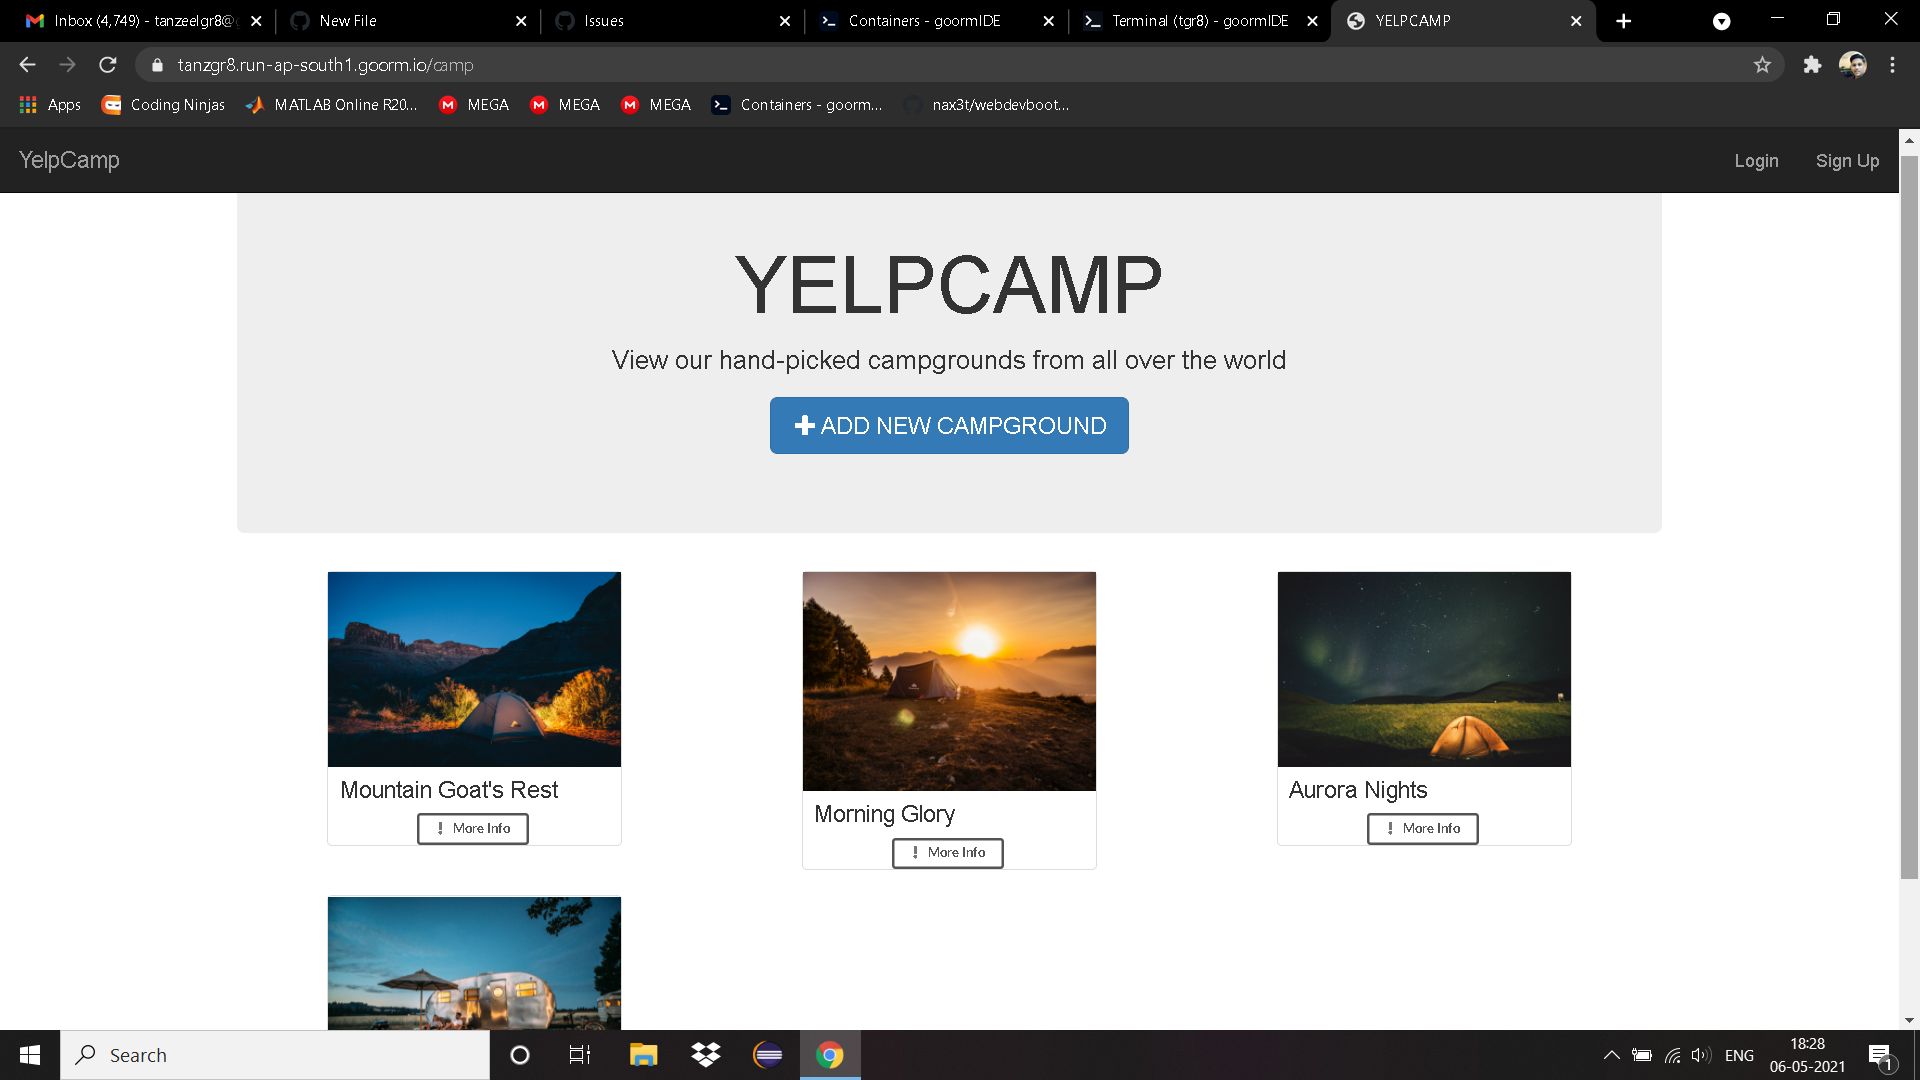This screenshot has height=1080, width=1920.
Task: Click the Mountain Goat's Rest campground image
Action: (x=474, y=668)
